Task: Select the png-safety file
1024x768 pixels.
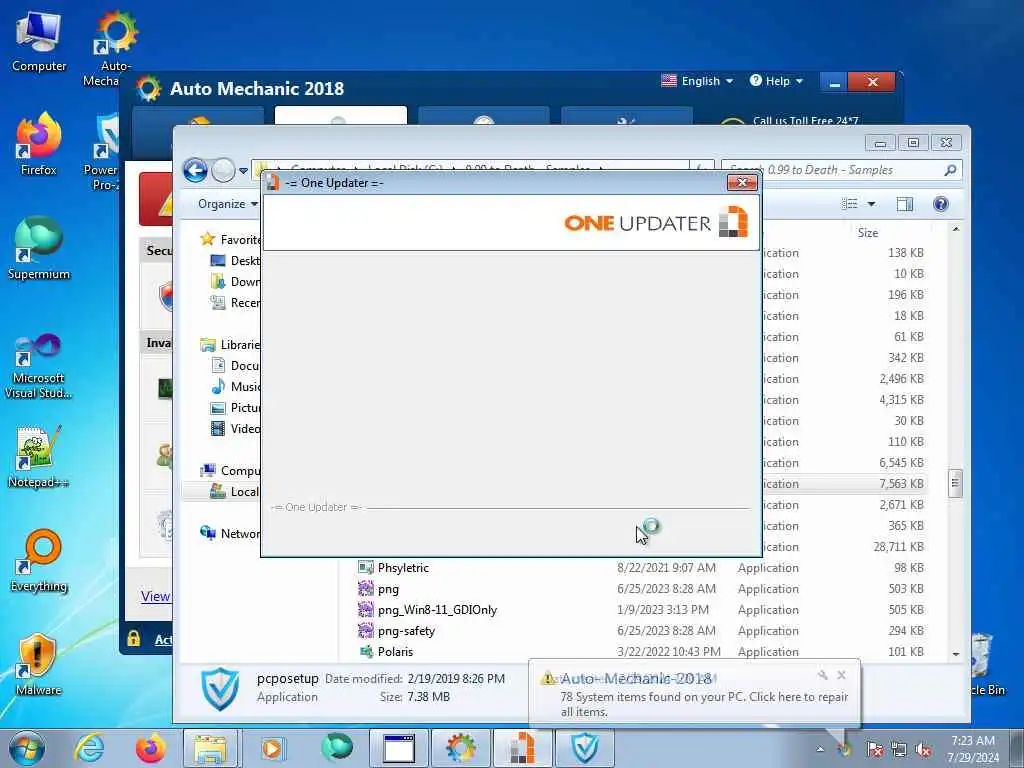Action: pyautogui.click(x=406, y=631)
